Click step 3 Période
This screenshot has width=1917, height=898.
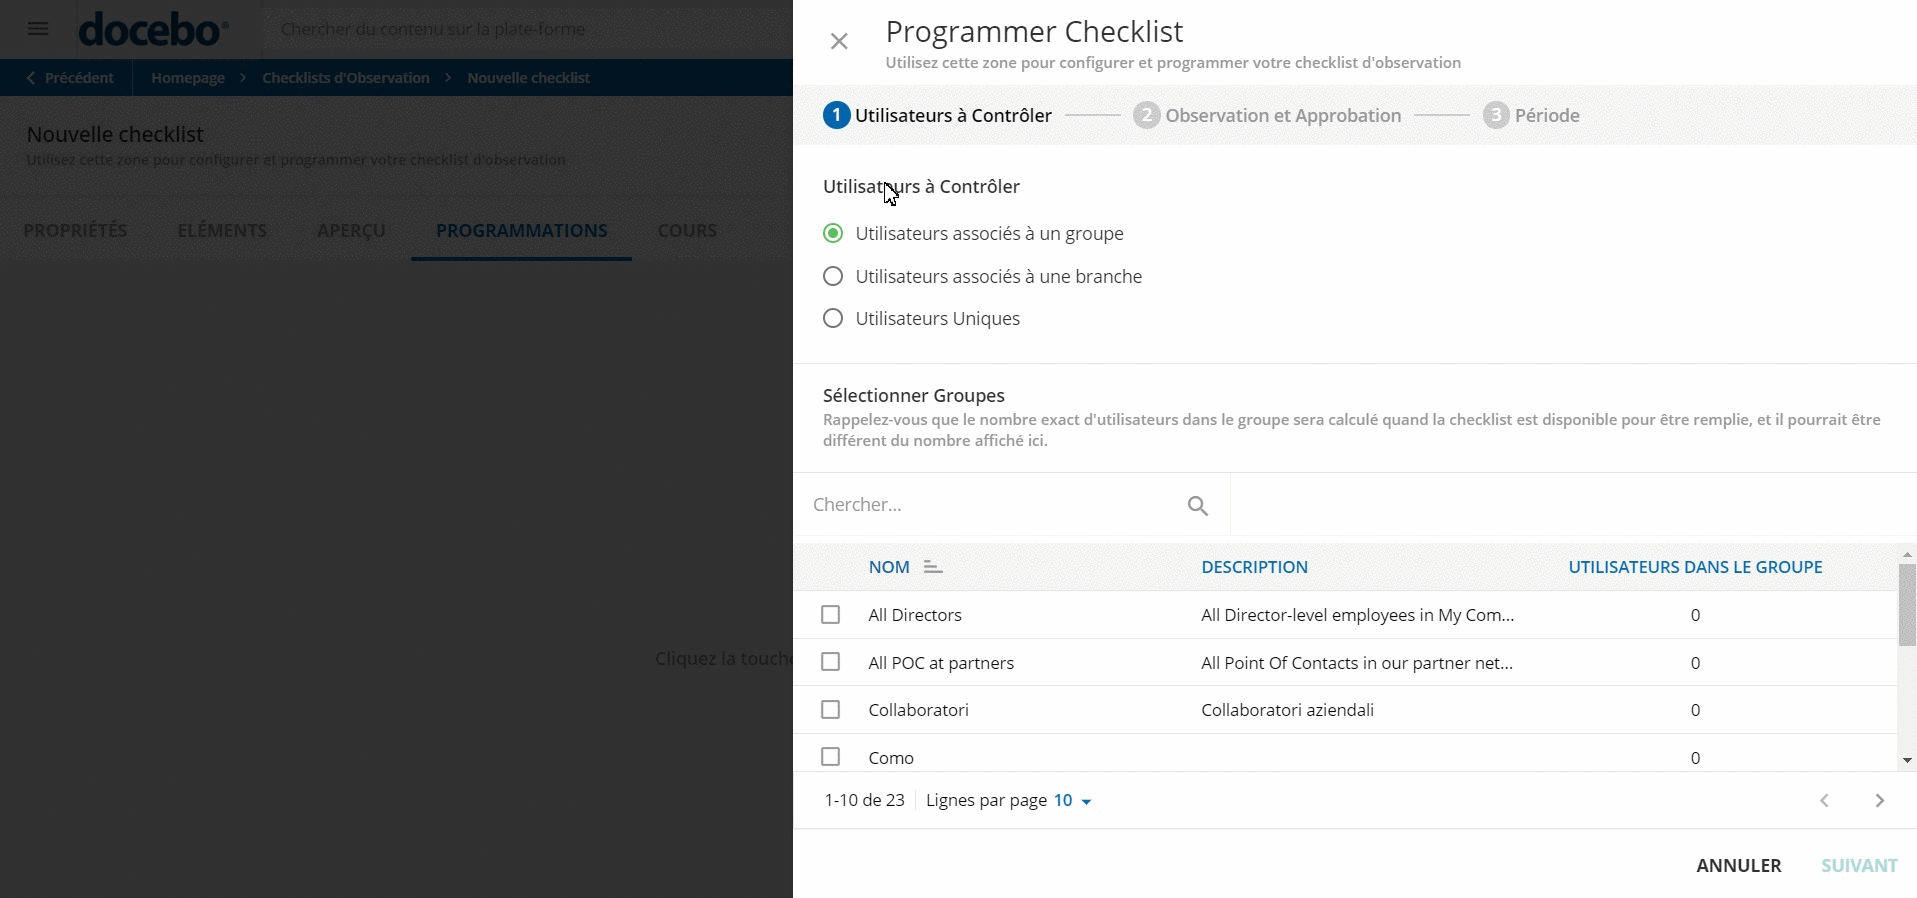click(x=1531, y=116)
